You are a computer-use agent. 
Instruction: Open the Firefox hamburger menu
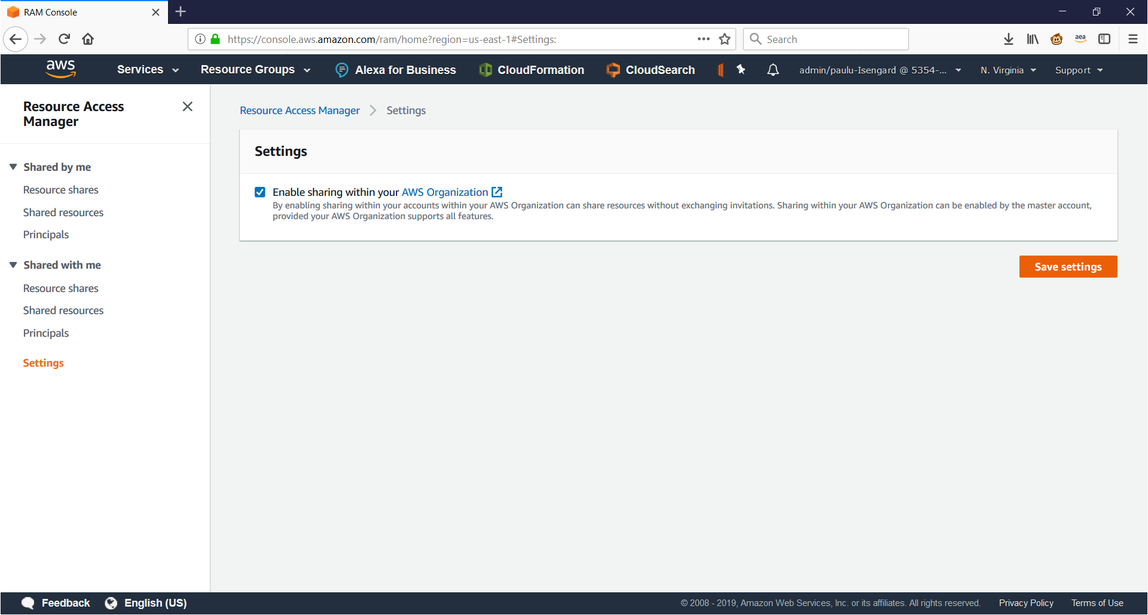(x=1133, y=40)
